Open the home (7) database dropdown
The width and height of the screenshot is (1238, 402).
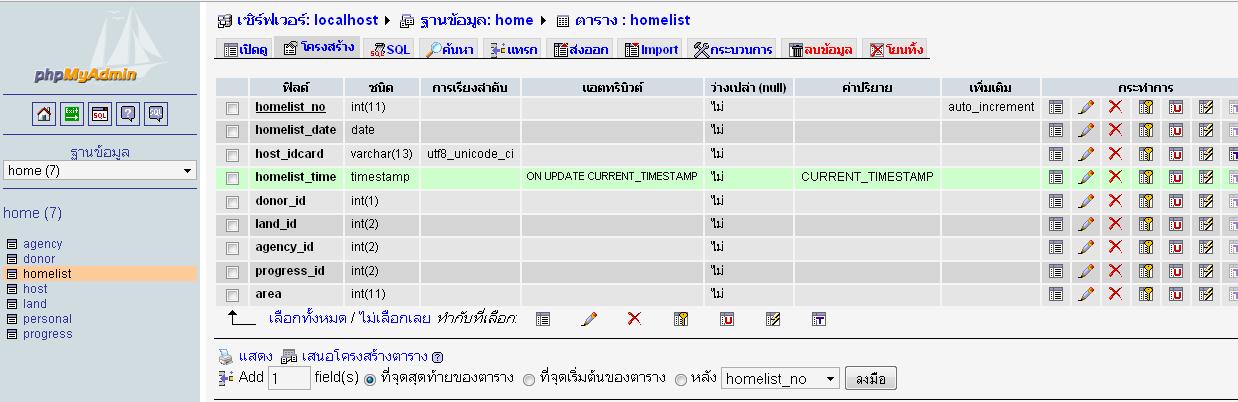pos(99,171)
